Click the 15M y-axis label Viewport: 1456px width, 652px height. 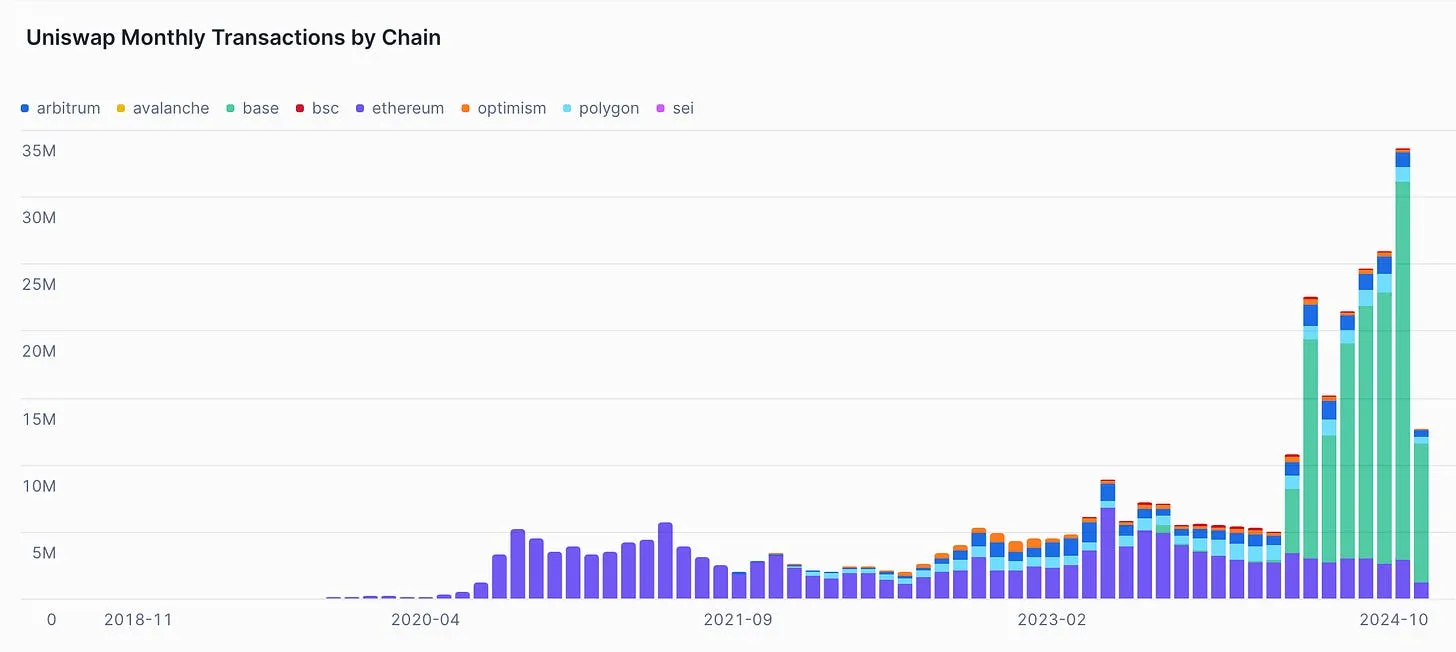[x=38, y=418]
